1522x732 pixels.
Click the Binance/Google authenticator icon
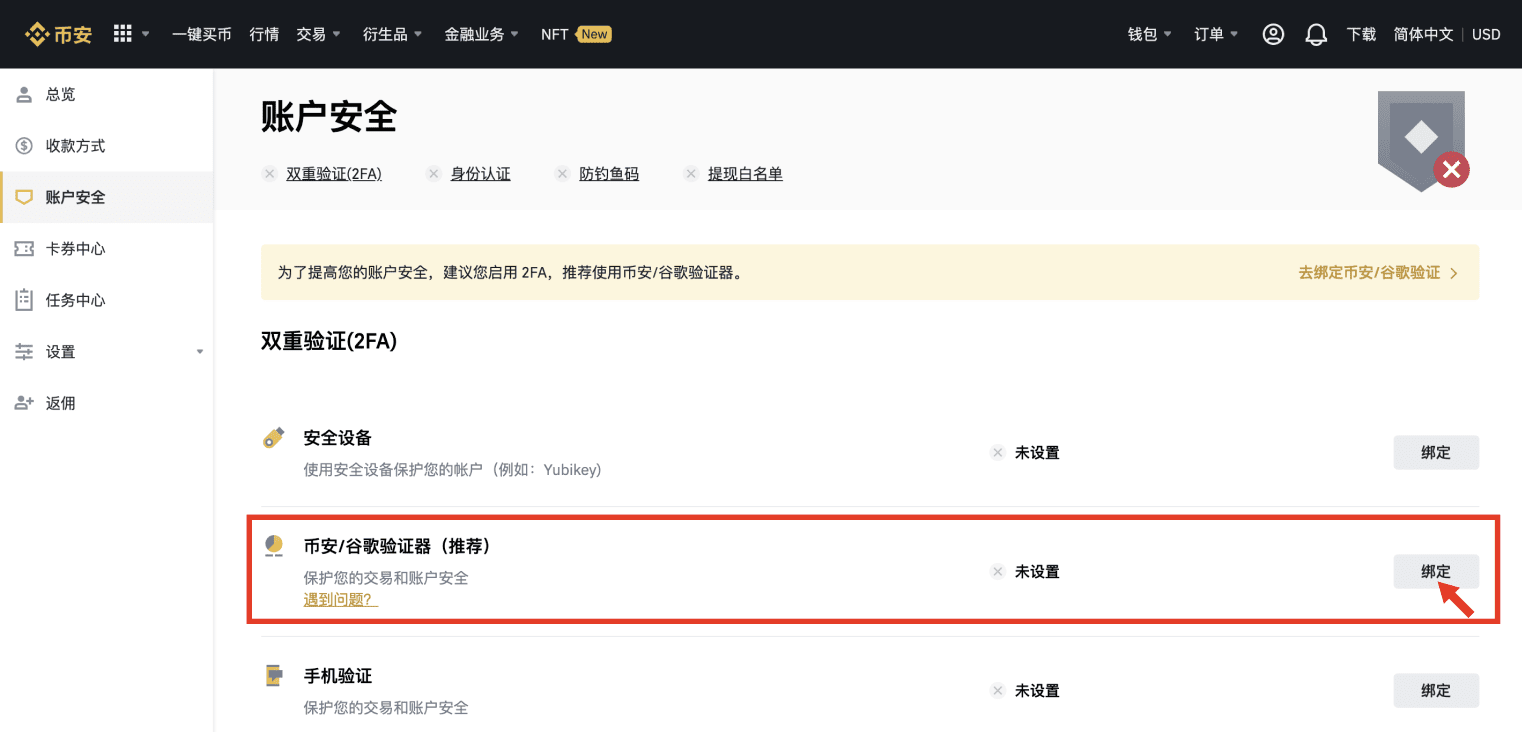[x=274, y=546]
